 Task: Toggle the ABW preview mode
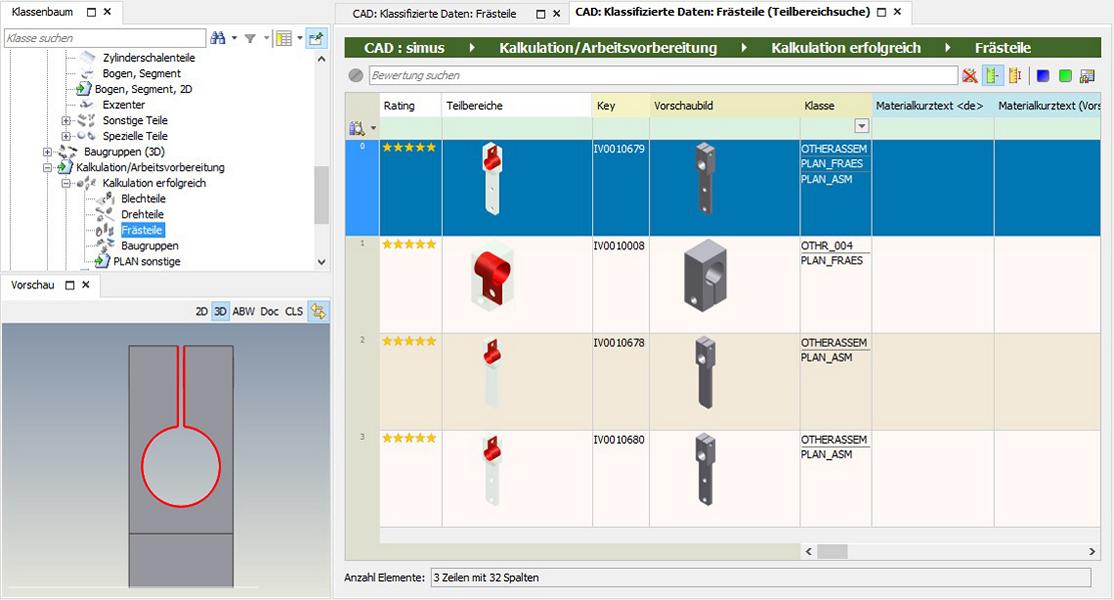[x=244, y=312]
